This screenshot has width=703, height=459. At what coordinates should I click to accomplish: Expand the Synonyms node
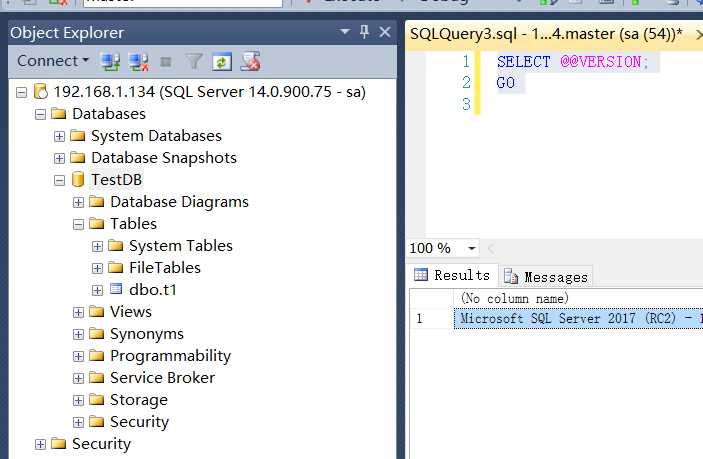tap(78, 334)
